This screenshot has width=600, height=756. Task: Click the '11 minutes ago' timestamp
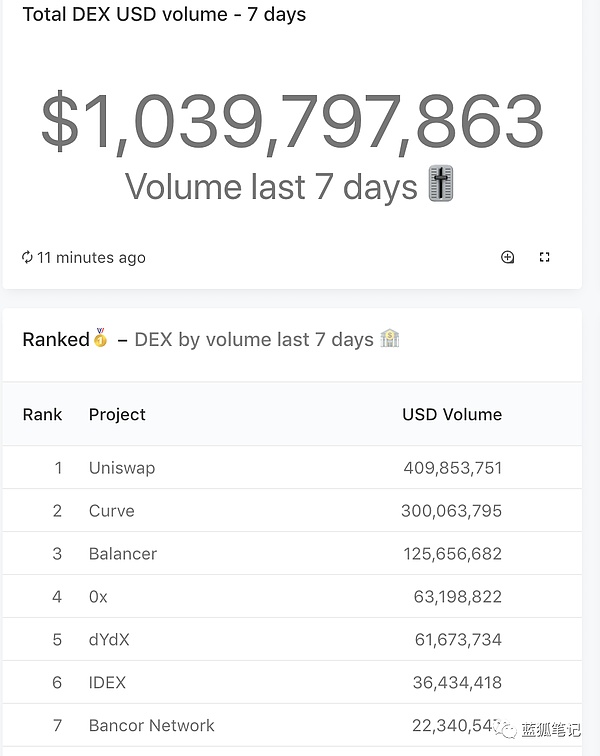(x=91, y=258)
